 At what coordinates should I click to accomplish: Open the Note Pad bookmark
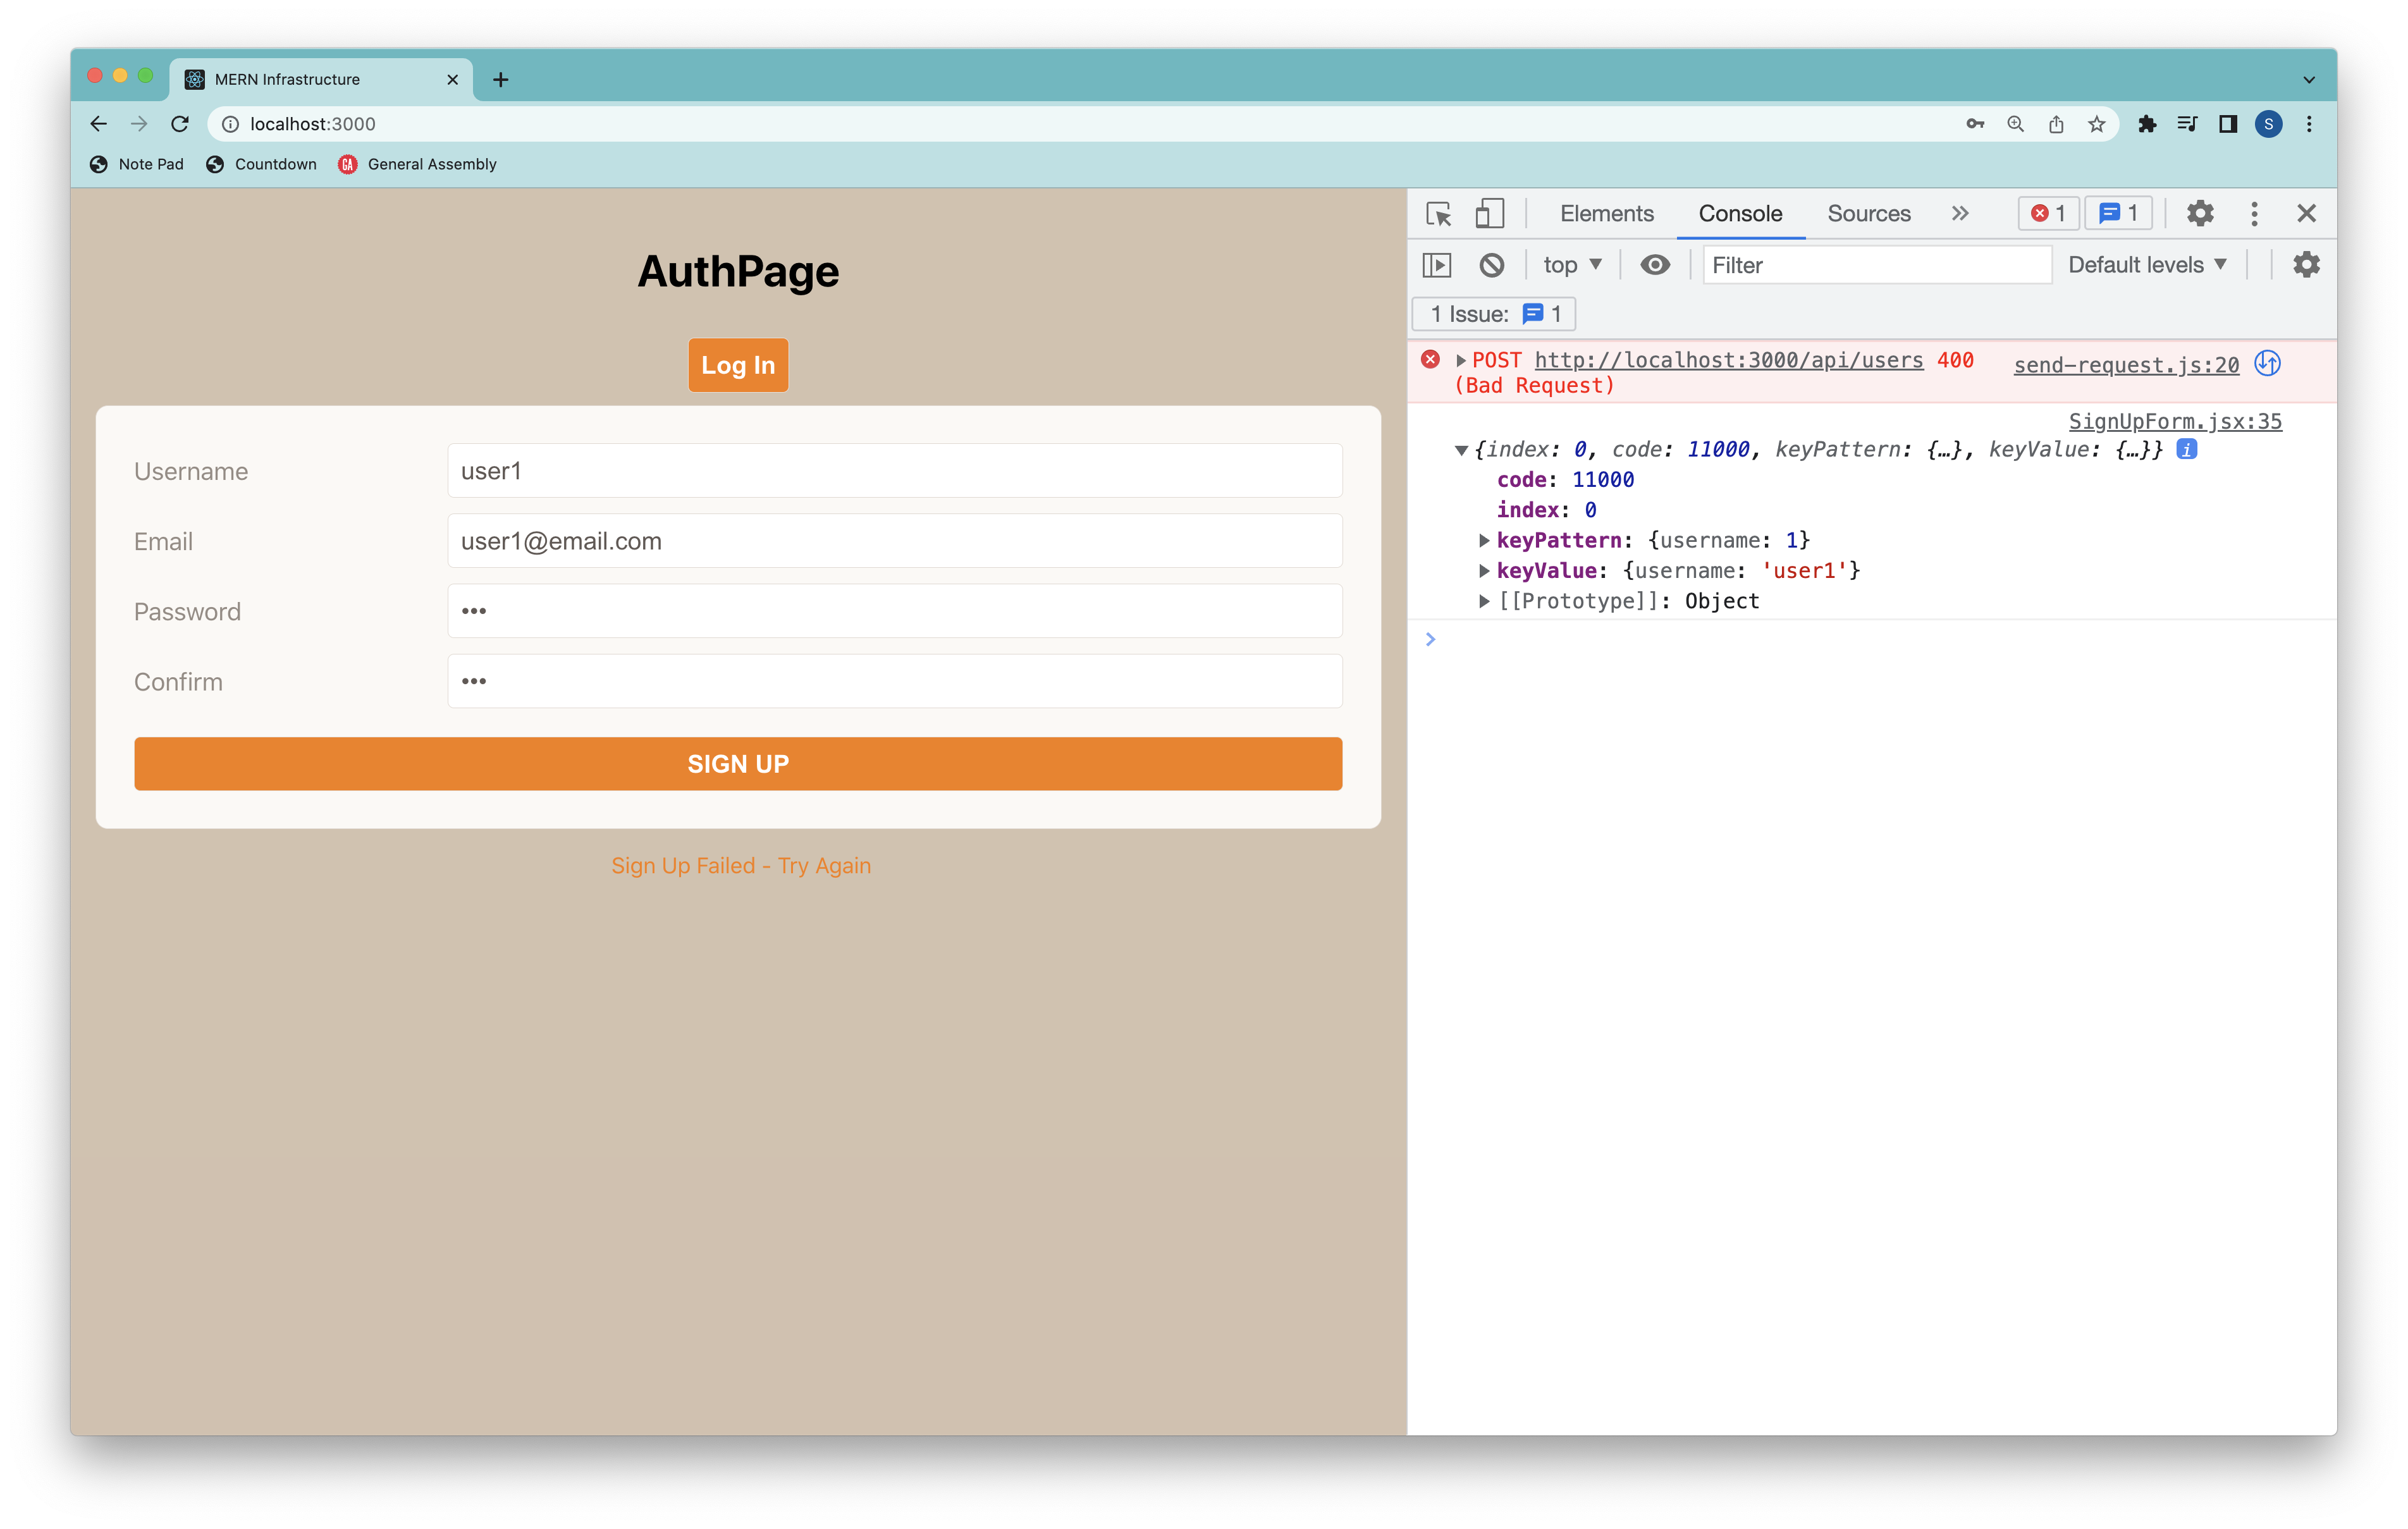click(137, 164)
